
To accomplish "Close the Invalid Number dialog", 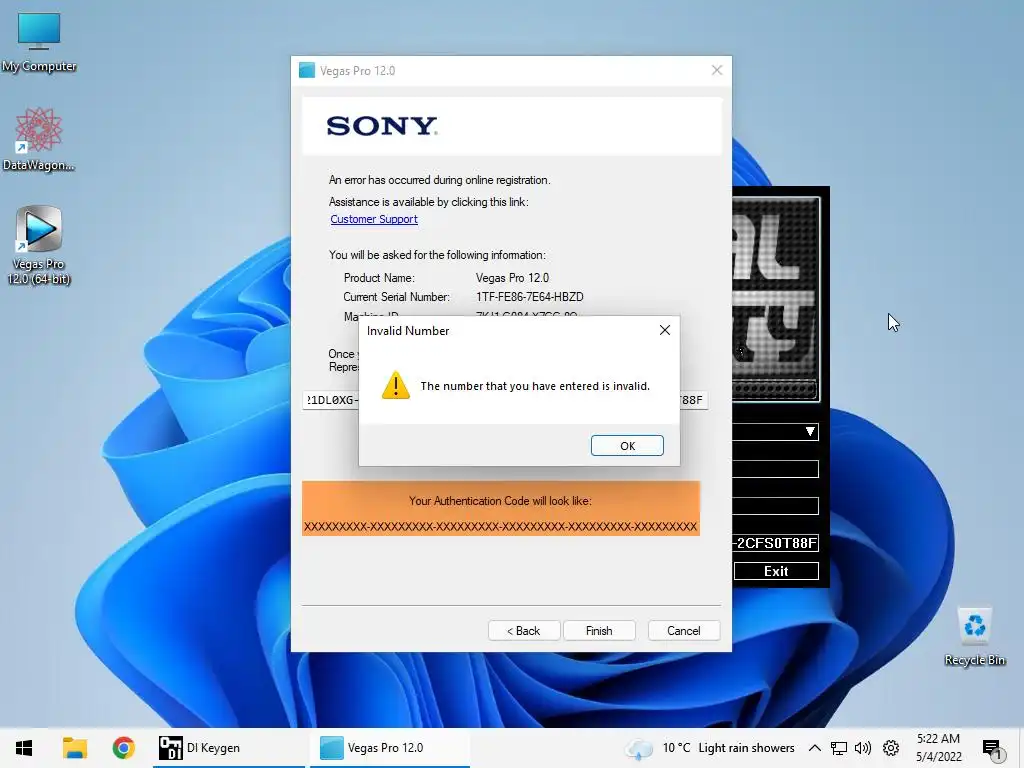I will click(x=664, y=330).
